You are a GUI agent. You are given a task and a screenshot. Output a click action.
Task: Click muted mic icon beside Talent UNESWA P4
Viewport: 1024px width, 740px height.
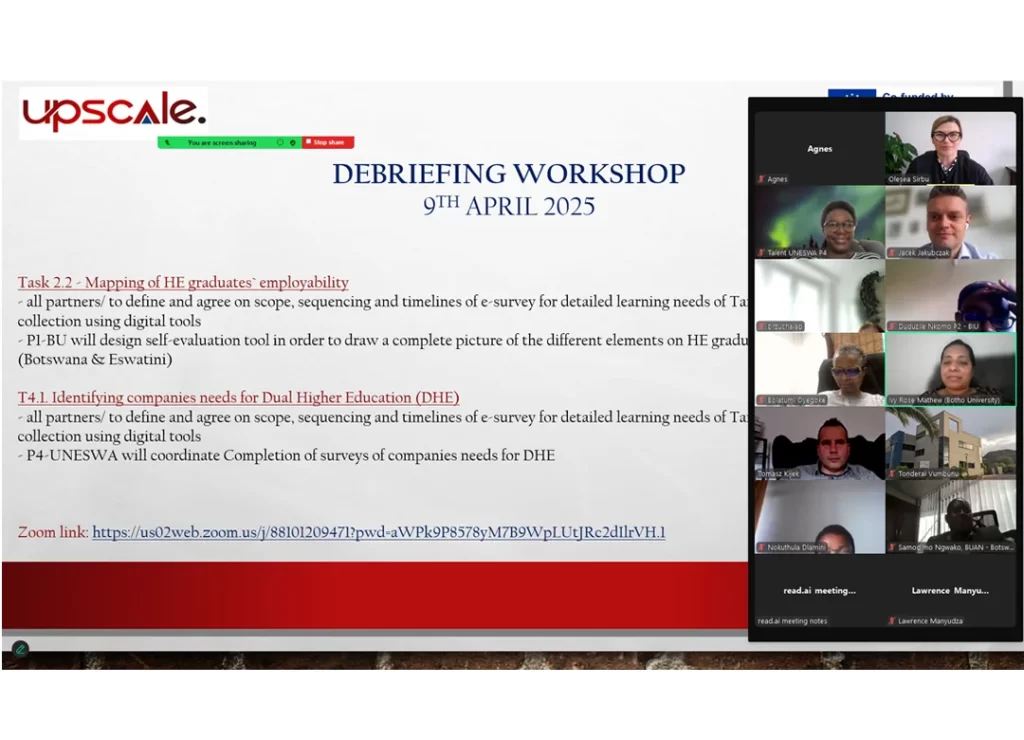coord(761,253)
